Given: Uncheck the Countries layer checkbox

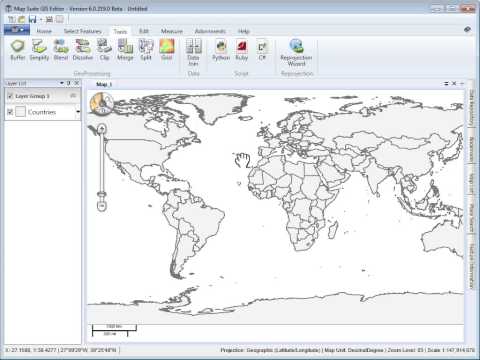Looking at the screenshot, I should pyautogui.click(x=10, y=112).
